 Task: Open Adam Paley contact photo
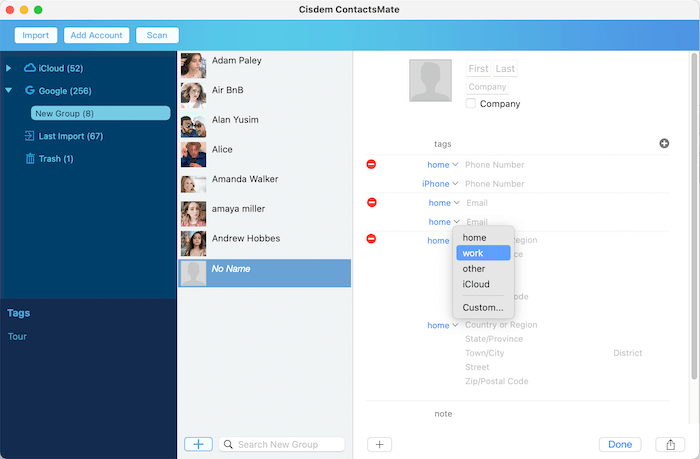tap(193, 65)
